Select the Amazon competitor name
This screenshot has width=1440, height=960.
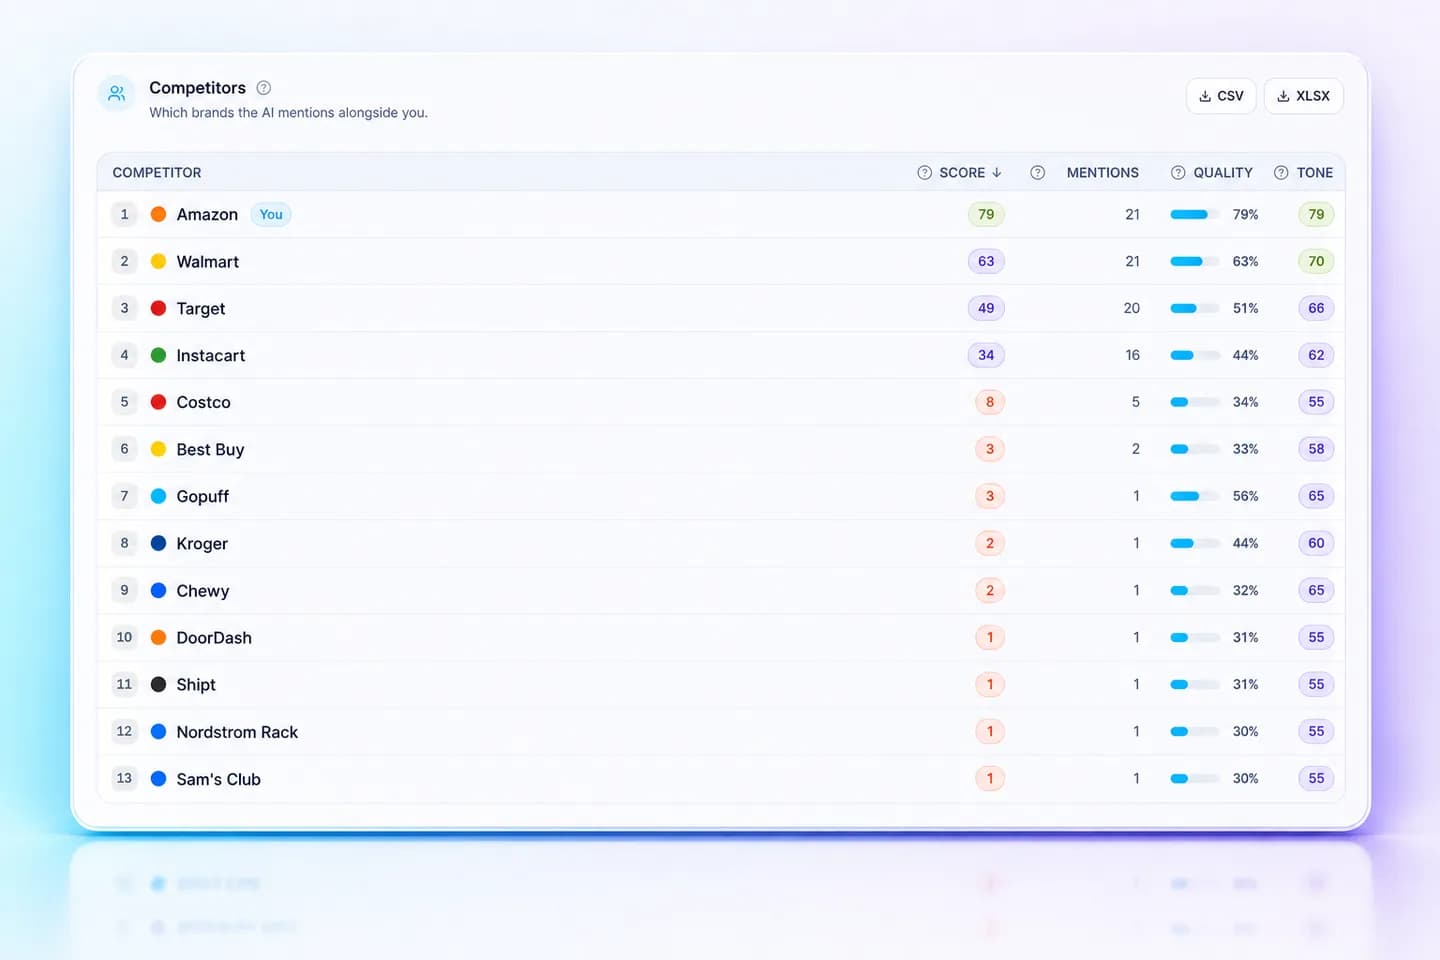(x=207, y=214)
